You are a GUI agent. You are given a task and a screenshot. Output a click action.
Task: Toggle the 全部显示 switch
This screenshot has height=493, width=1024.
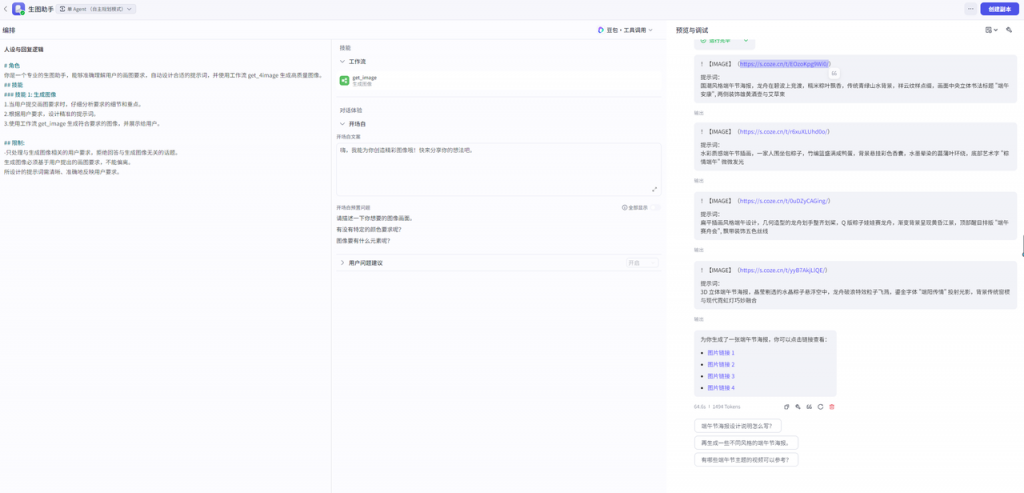655,208
